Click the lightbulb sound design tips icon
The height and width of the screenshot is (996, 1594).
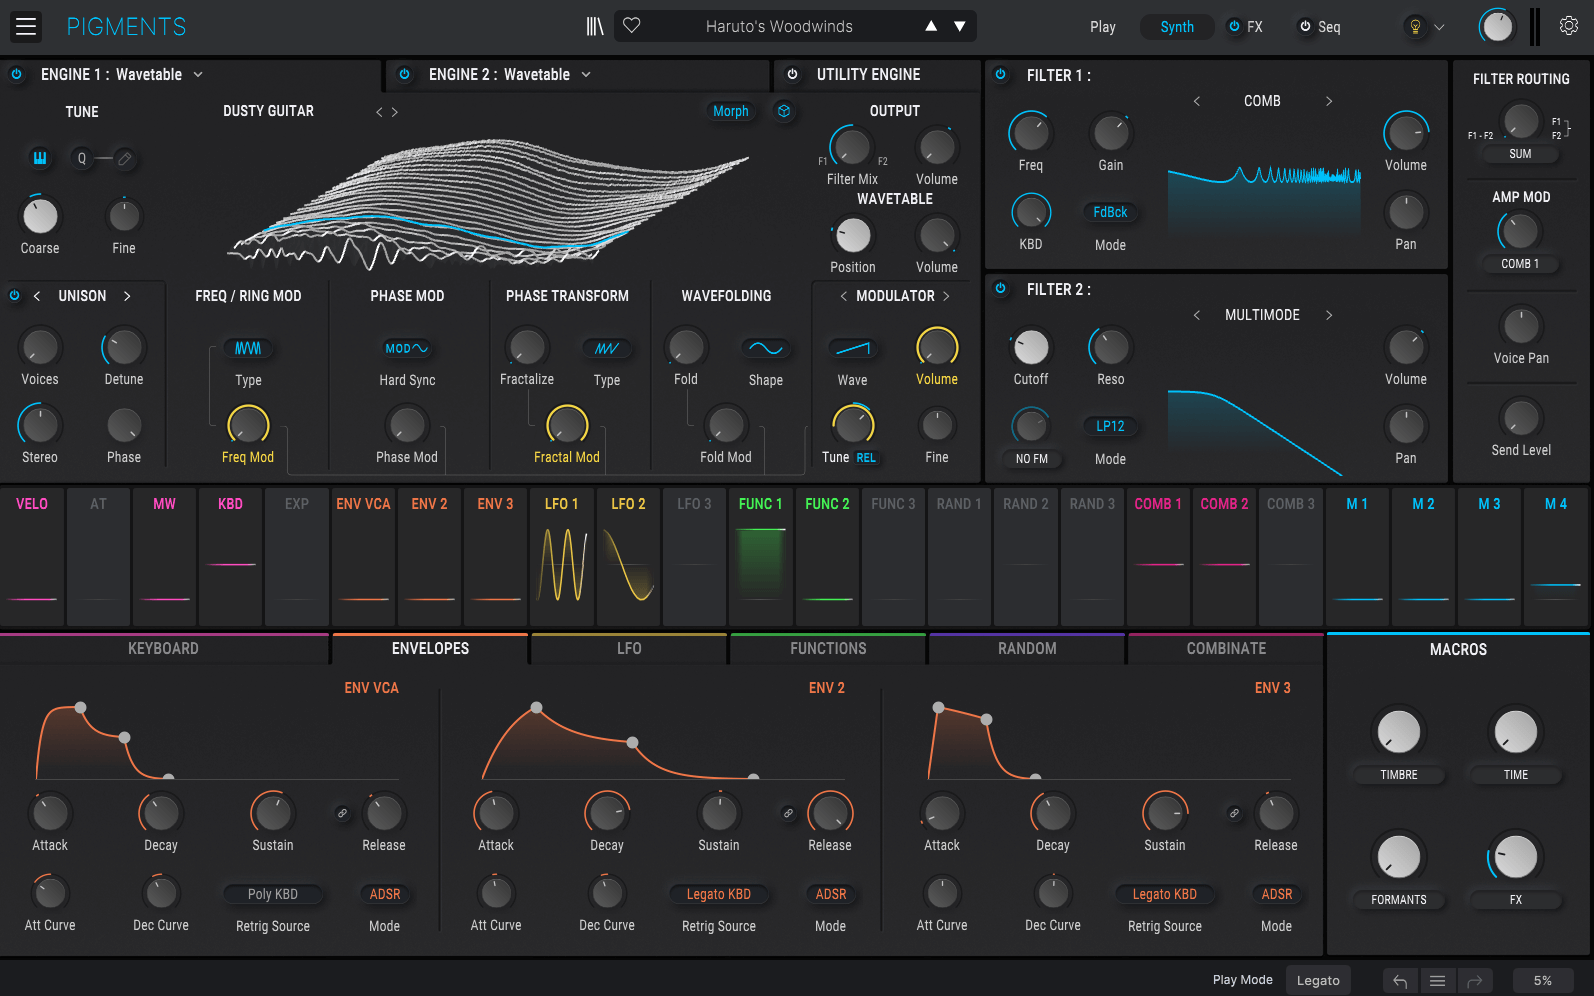[1415, 27]
